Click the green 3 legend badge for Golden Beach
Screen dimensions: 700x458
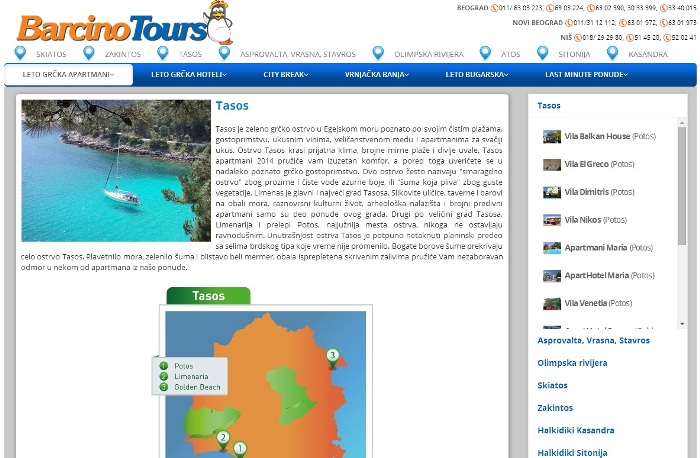click(163, 387)
